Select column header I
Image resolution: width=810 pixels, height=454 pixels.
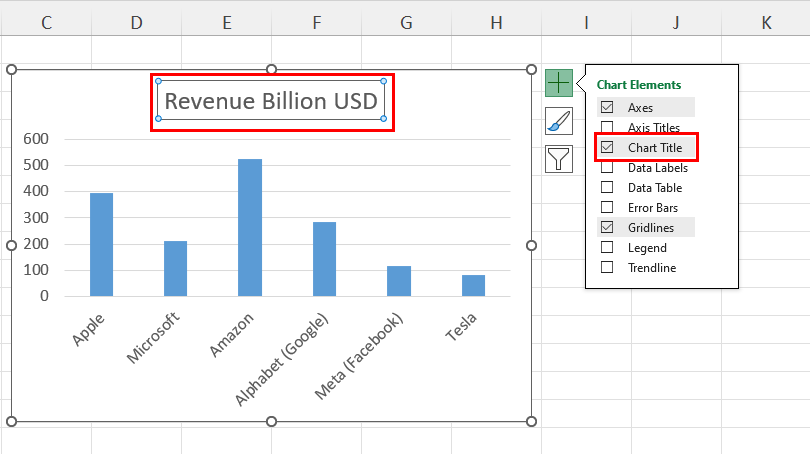(586, 23)
